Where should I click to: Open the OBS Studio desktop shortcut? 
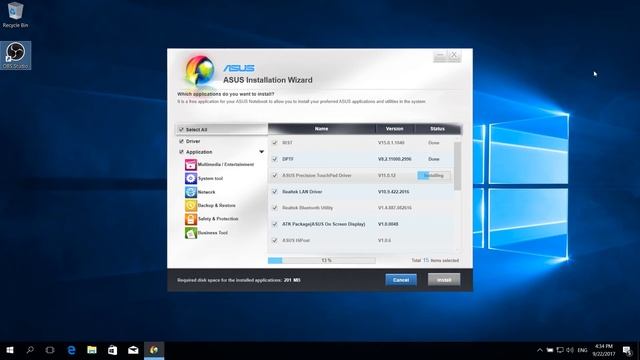pos(16,56)
